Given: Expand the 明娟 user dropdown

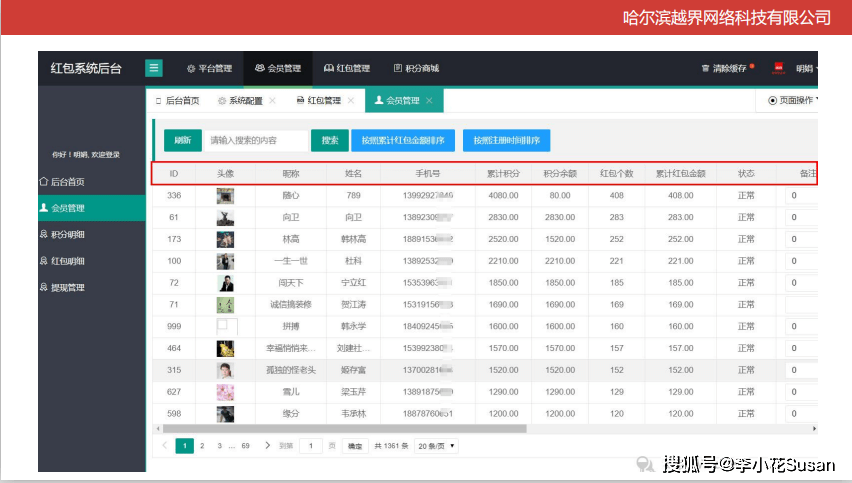Looking at the screenshot, I should click(x=806, y=68).
